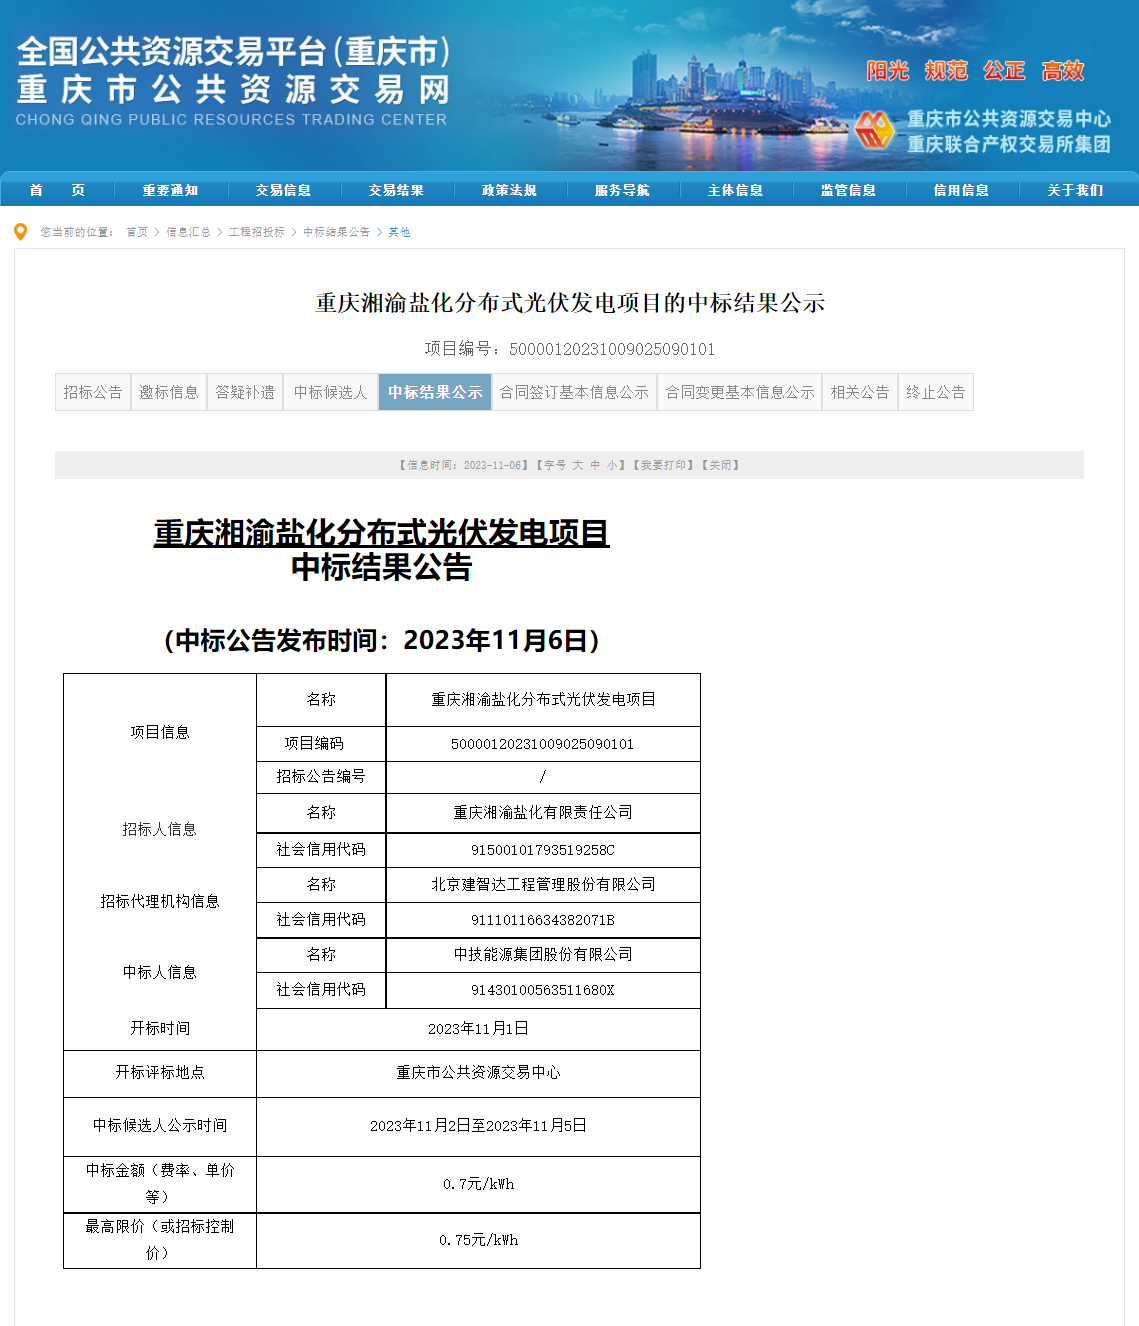Select 交易结果 from the main navigation
Viewport: 1139px width, 1326px height.
pos(396,190)
